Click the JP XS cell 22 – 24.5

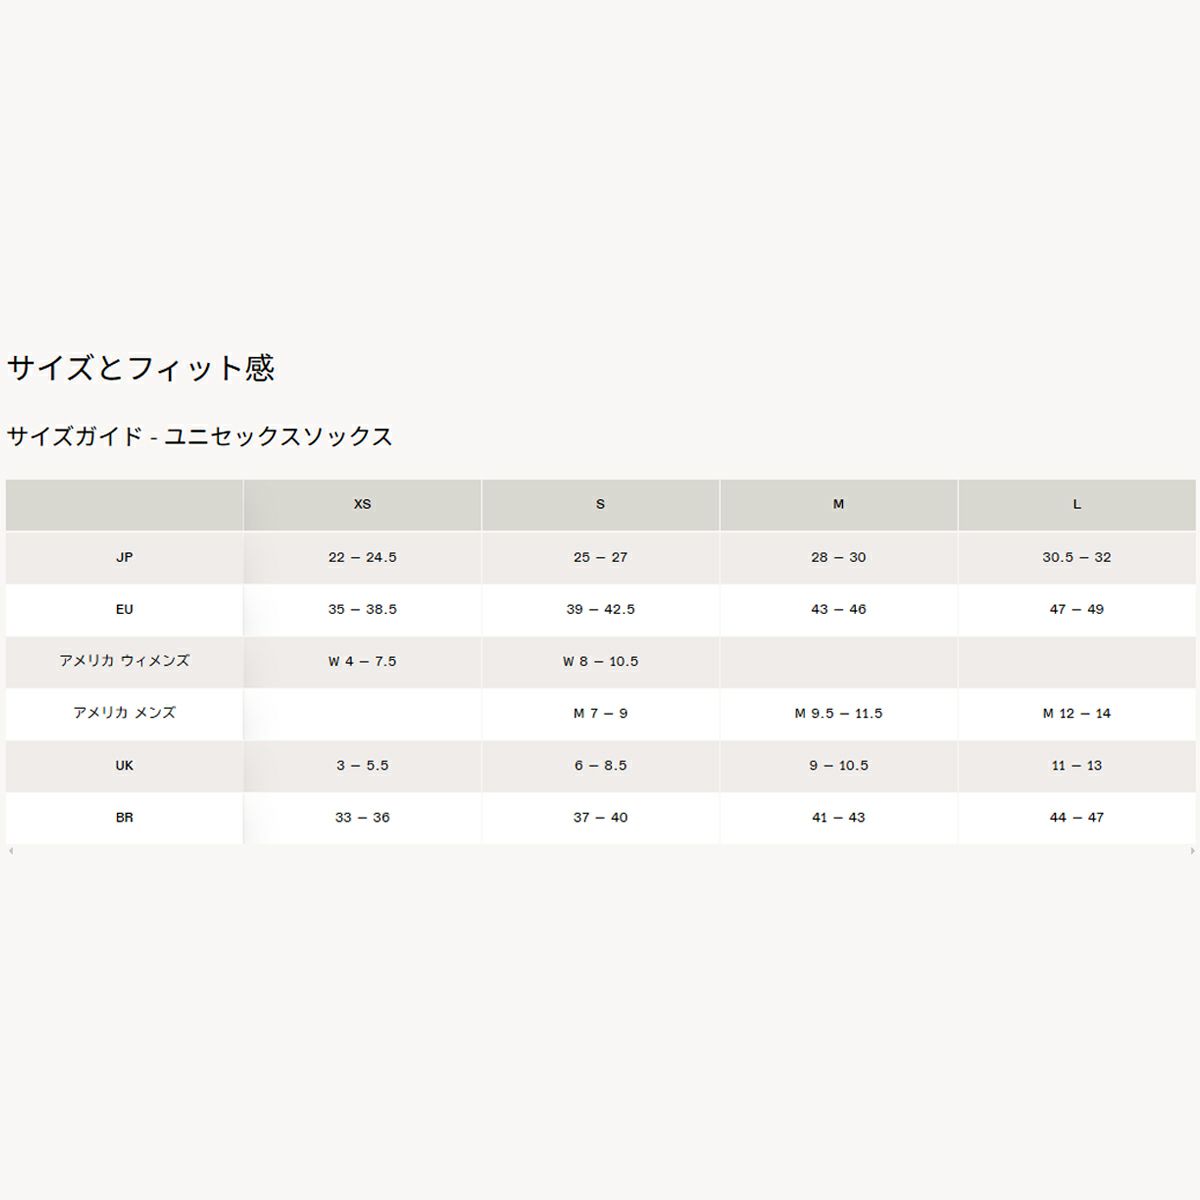[x=362, y=557]
